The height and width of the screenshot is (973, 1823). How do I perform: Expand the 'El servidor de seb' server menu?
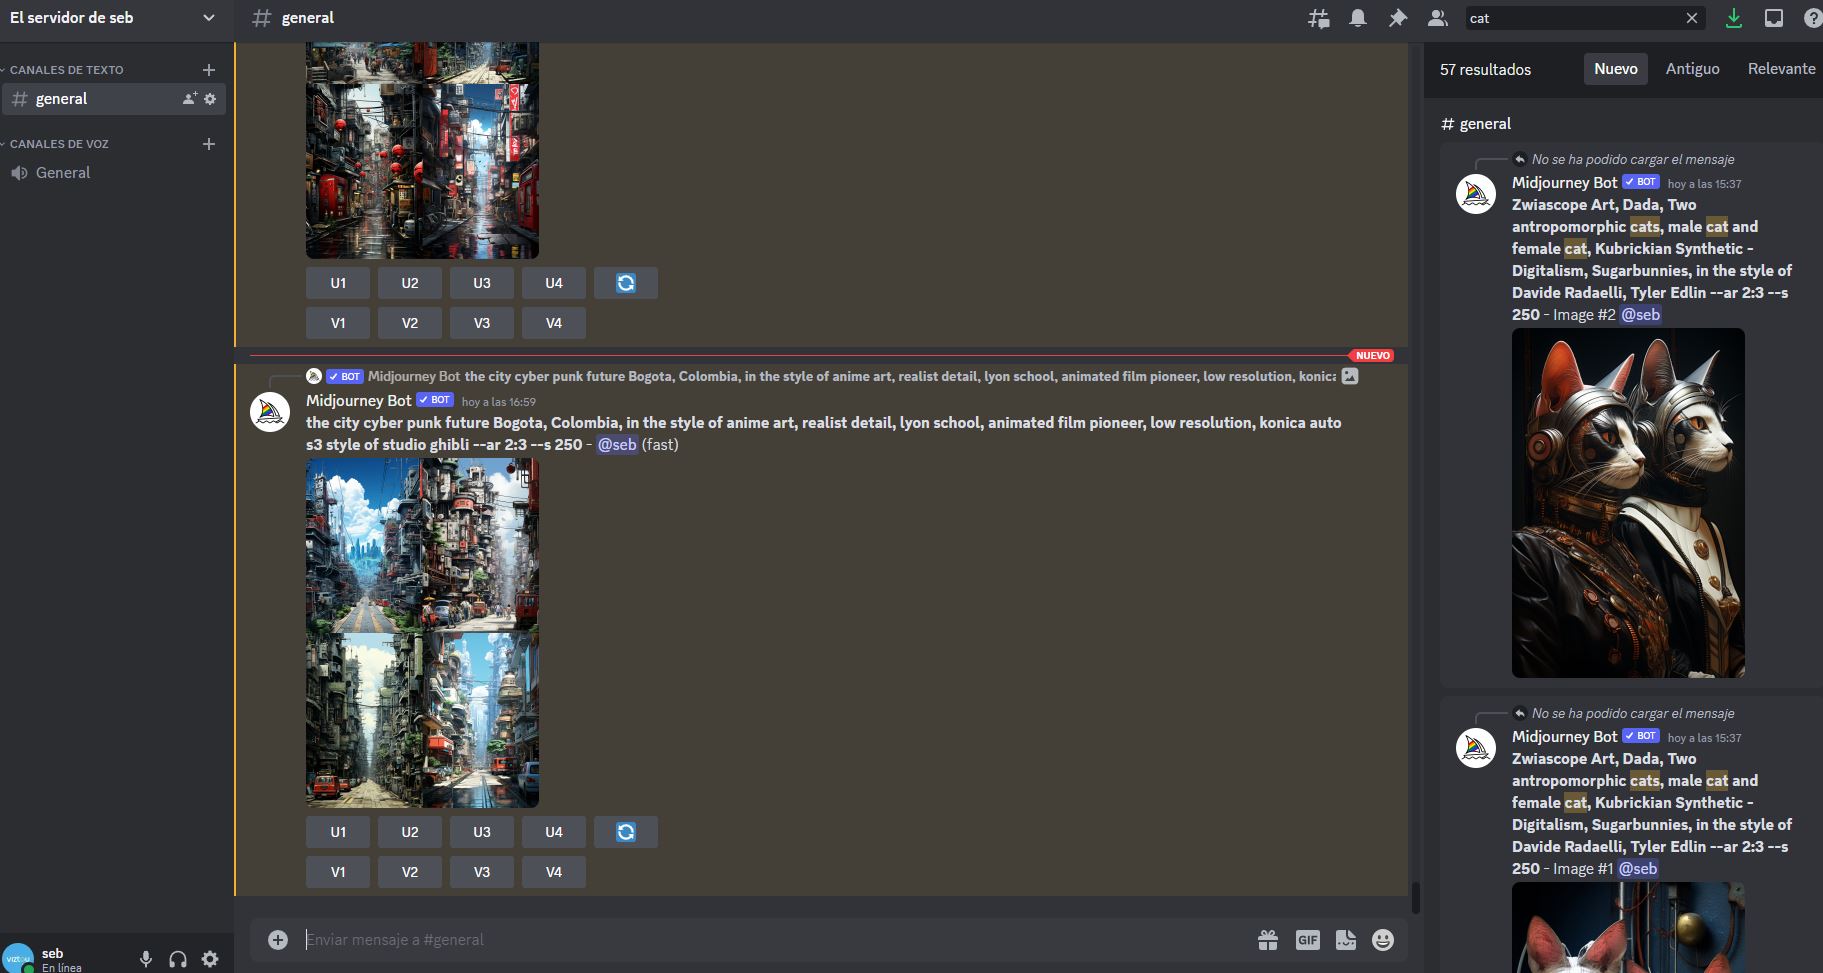click(208, 18)
